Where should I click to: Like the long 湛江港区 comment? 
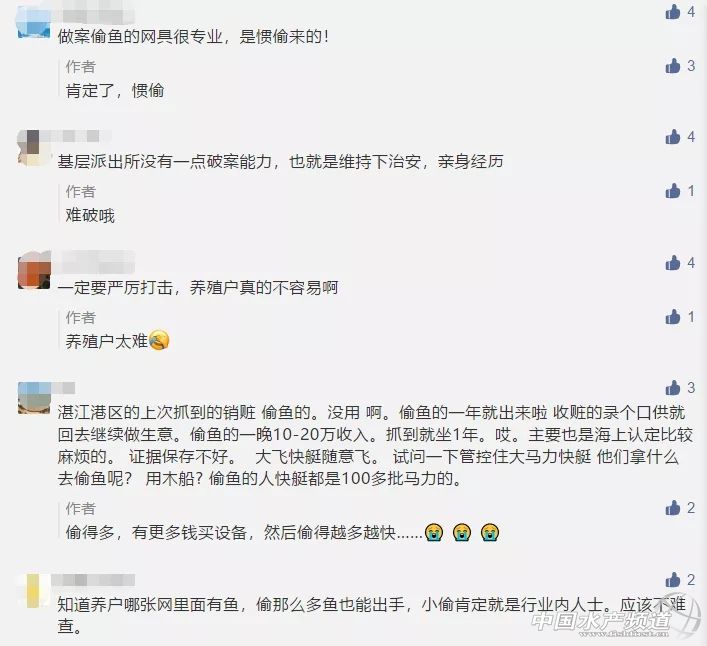tap(672, 388)
